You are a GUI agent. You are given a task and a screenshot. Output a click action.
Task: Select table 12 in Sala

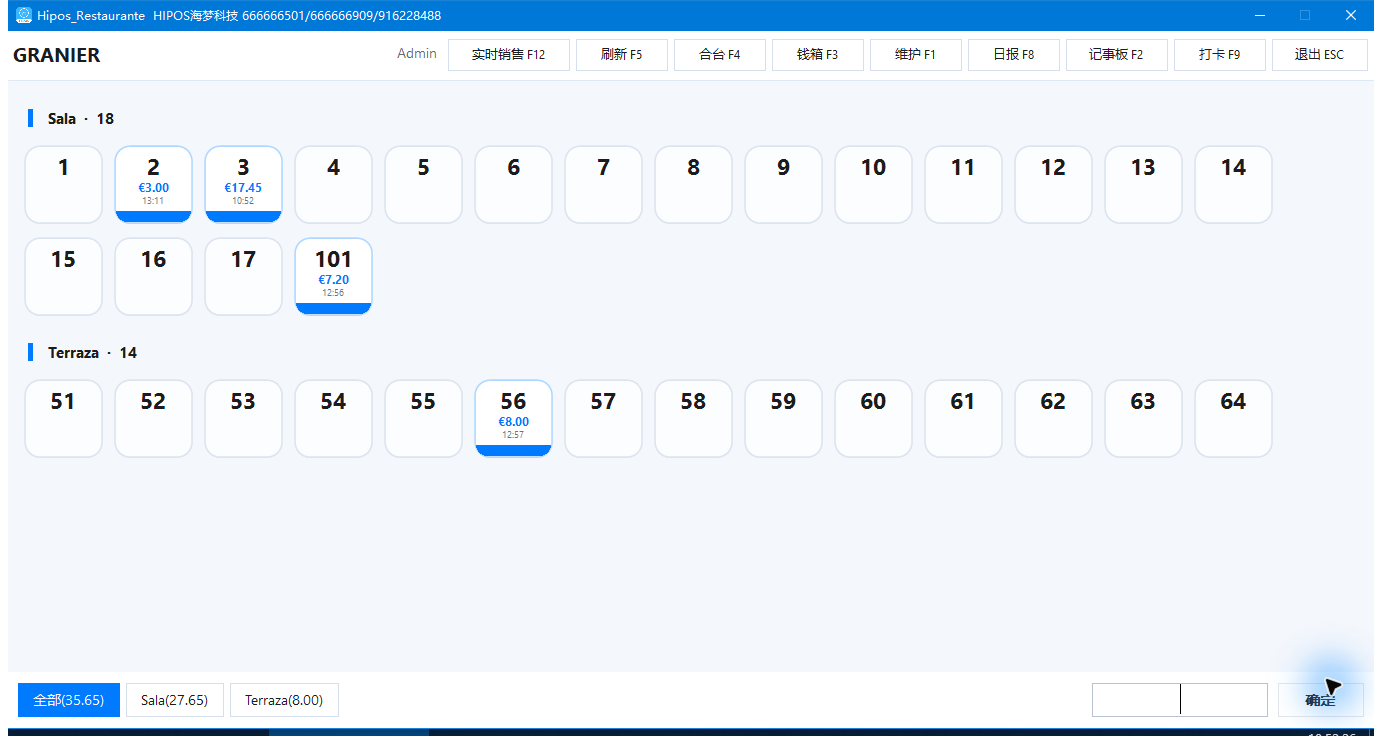(x=1054, y=184)
